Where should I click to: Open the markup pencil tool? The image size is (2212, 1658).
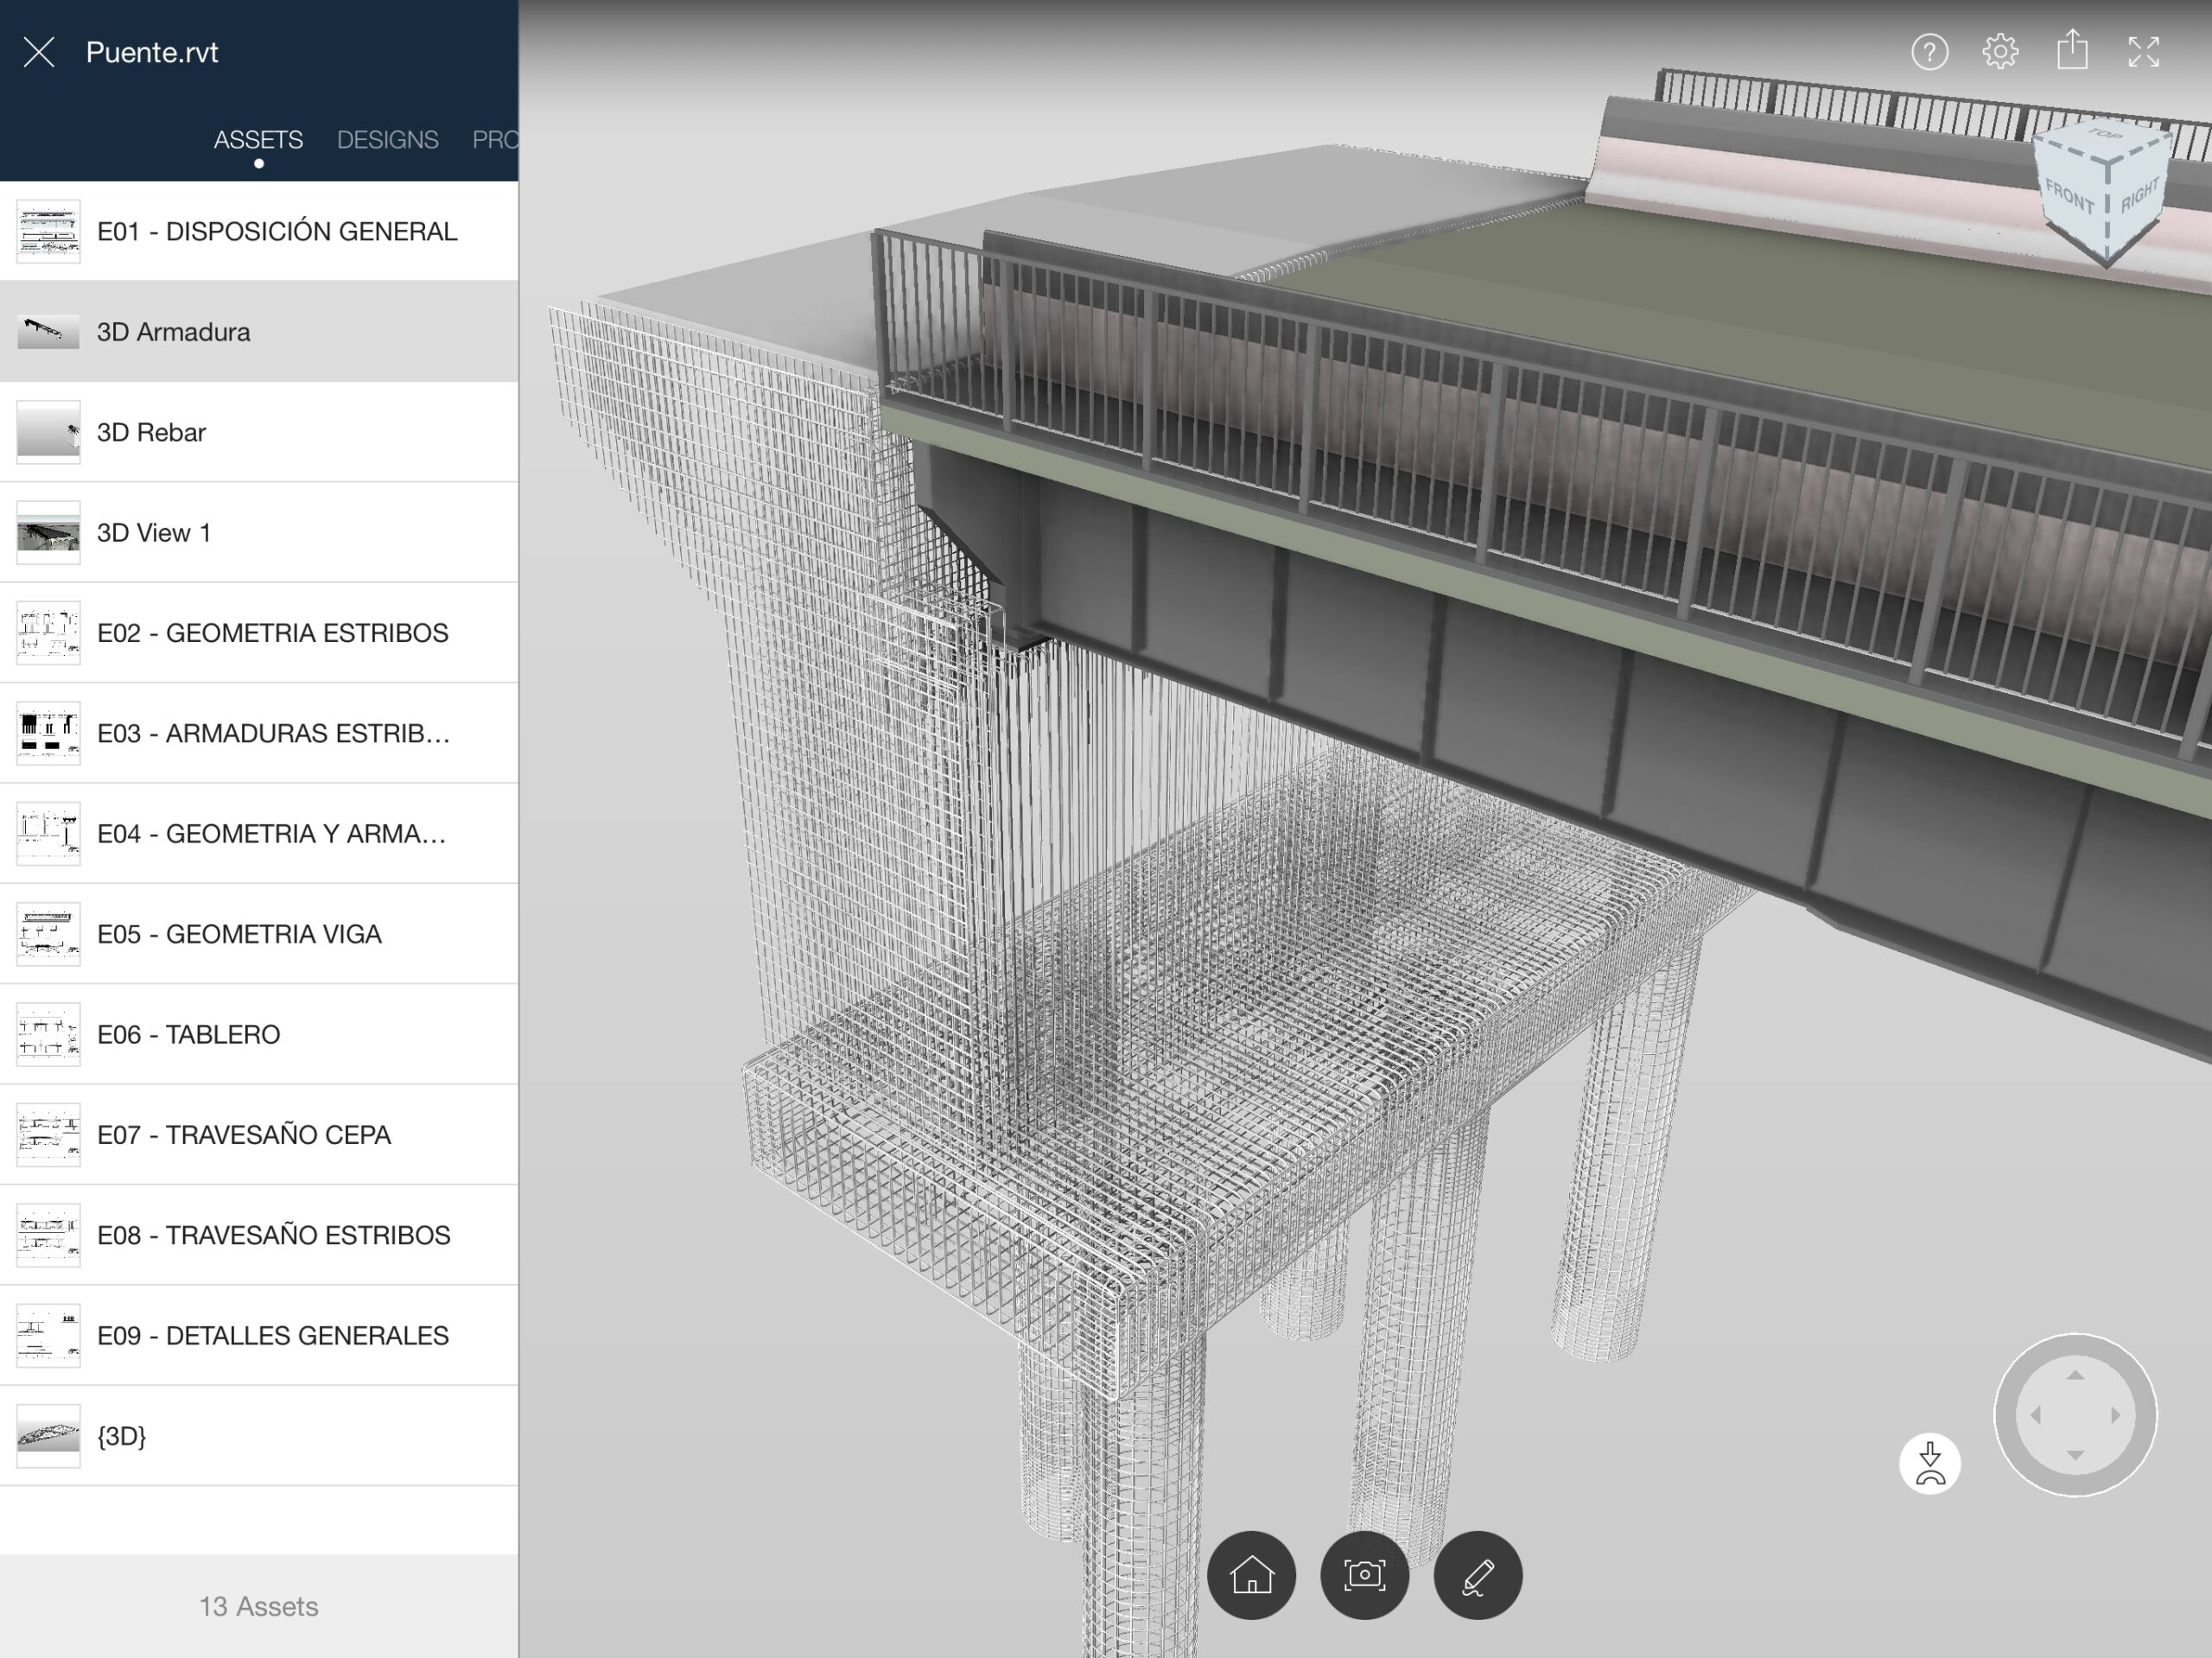click(x=1477, y=1575)
